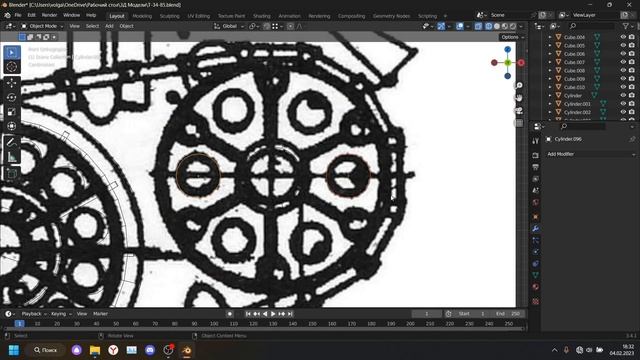Screen dimensions: 640x360
Task: Select the Annotate tool
Action: click(12, 142)
